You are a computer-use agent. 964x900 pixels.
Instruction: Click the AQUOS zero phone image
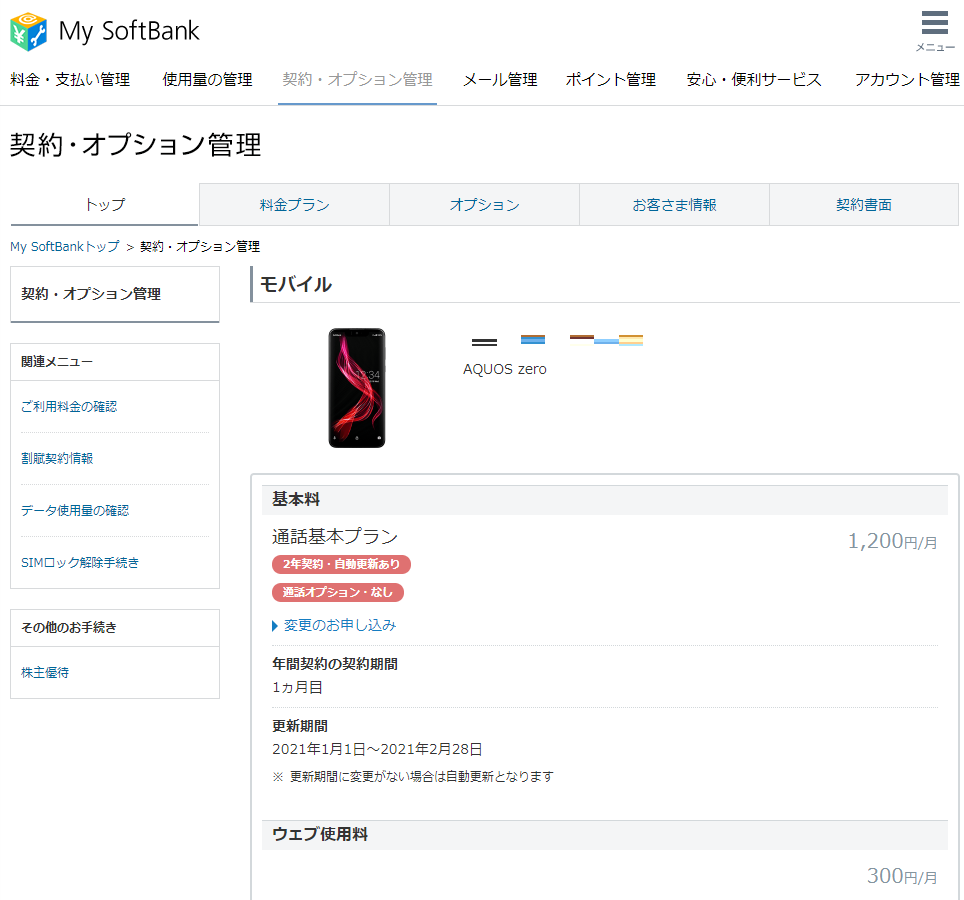[357, 388]
